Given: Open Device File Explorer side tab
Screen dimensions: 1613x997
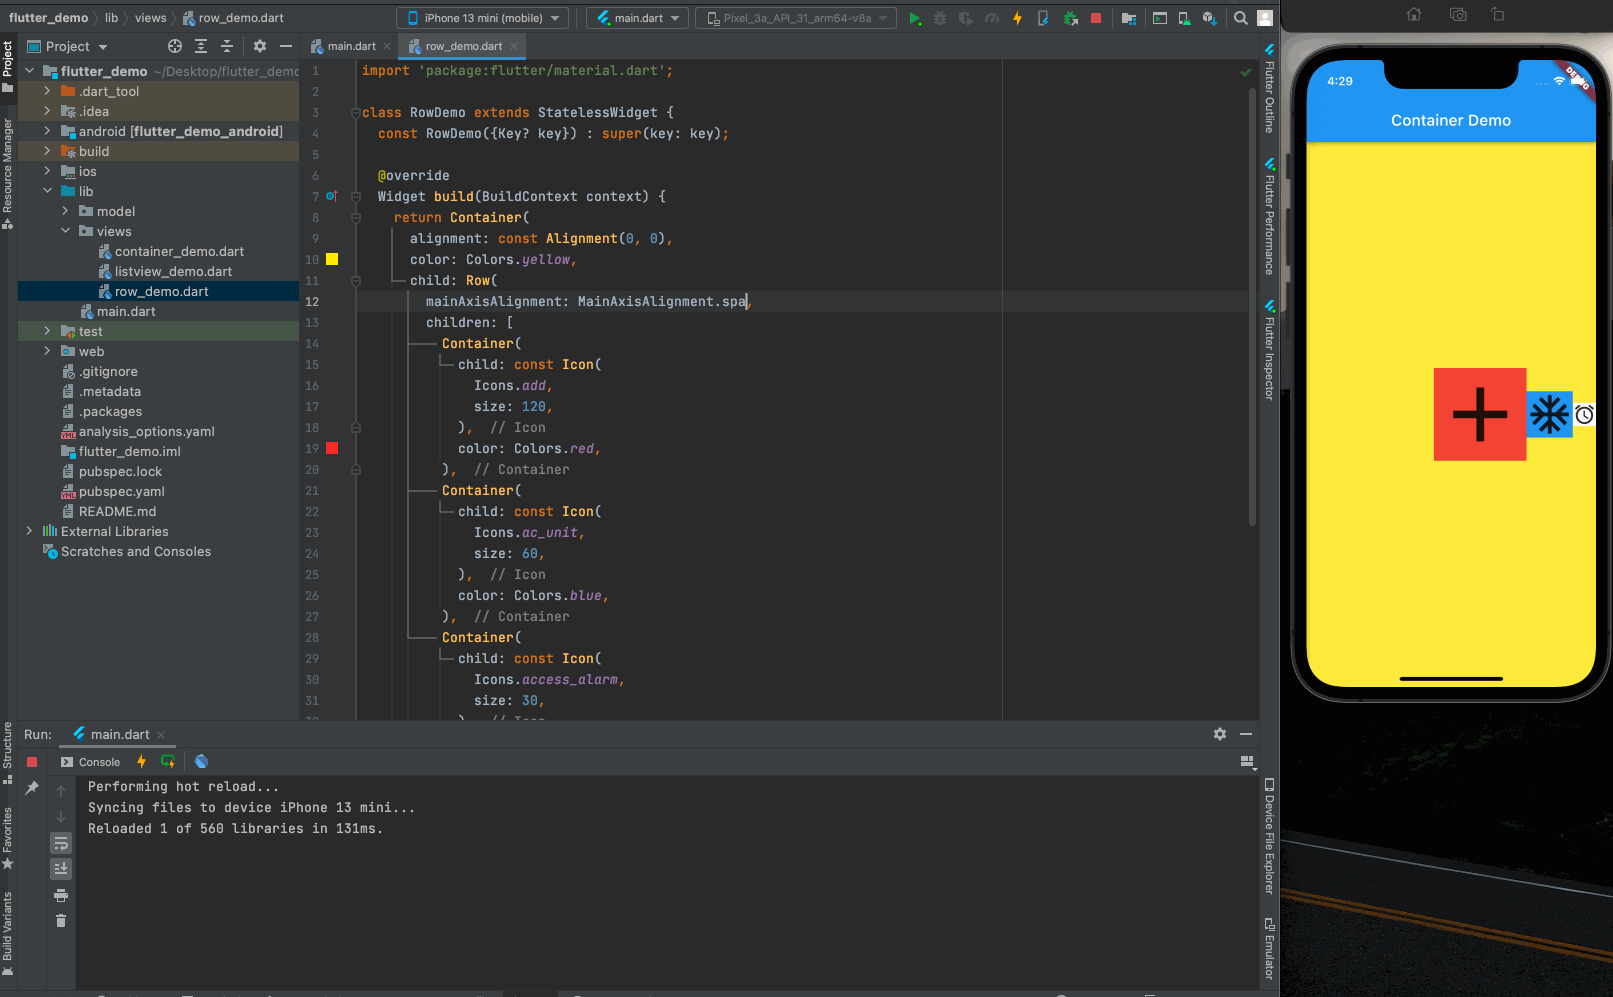Looking at the screenshot, I should [x=1269, y=836].
